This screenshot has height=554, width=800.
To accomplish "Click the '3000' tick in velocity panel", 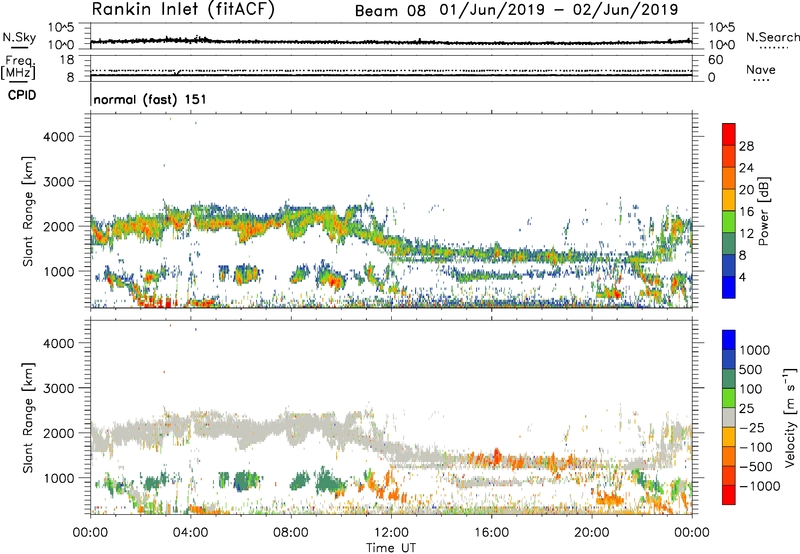I will point(59,388).
